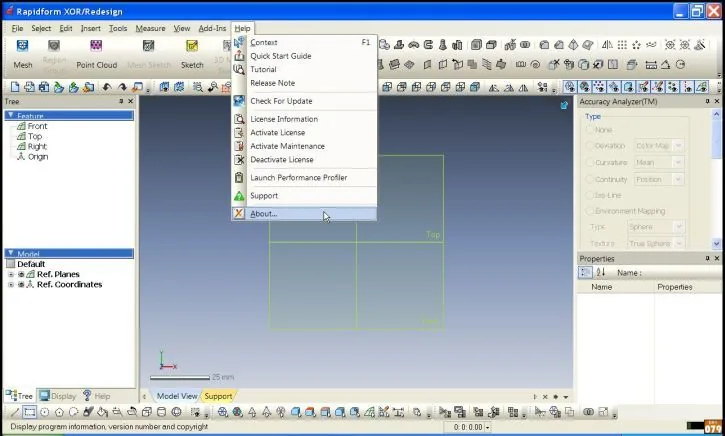Image resolution: width=725 pixels, height=436 pixels.
Task: Select the Circular Pattern icon
Action: point(637,45)
